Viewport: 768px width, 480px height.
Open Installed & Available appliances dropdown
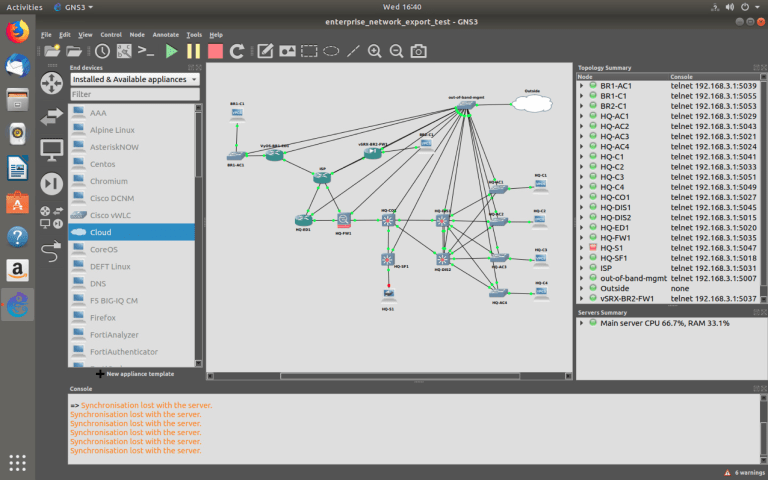coord(135,79)
